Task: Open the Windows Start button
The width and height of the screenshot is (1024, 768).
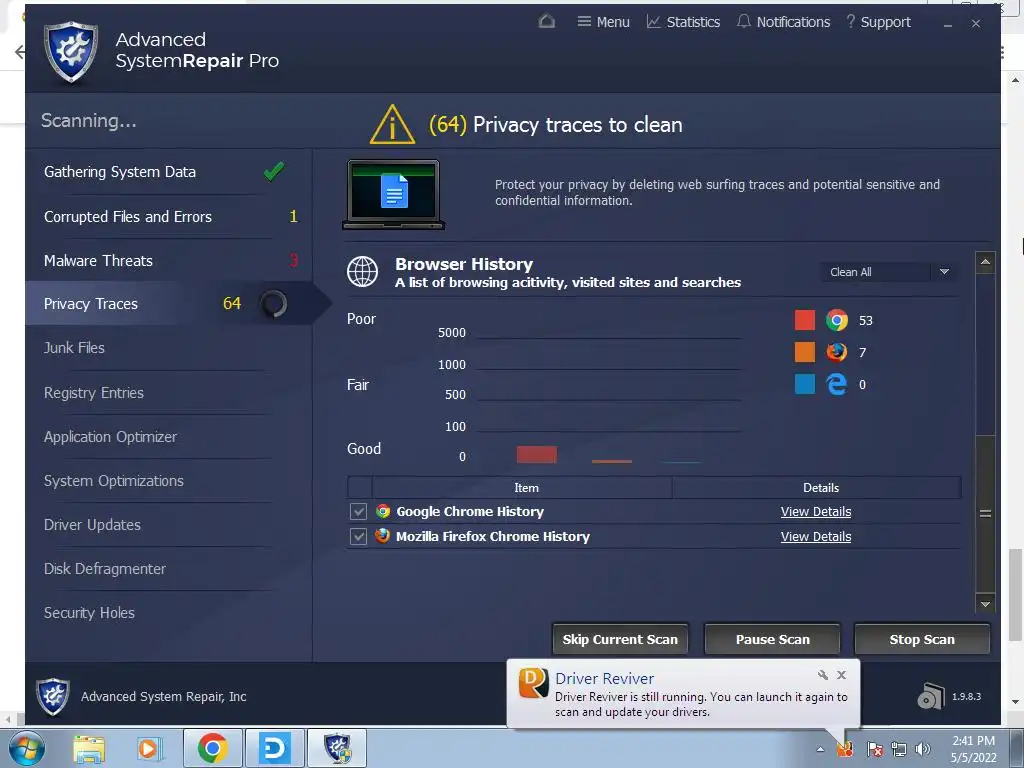Action: tap(26, 748)
